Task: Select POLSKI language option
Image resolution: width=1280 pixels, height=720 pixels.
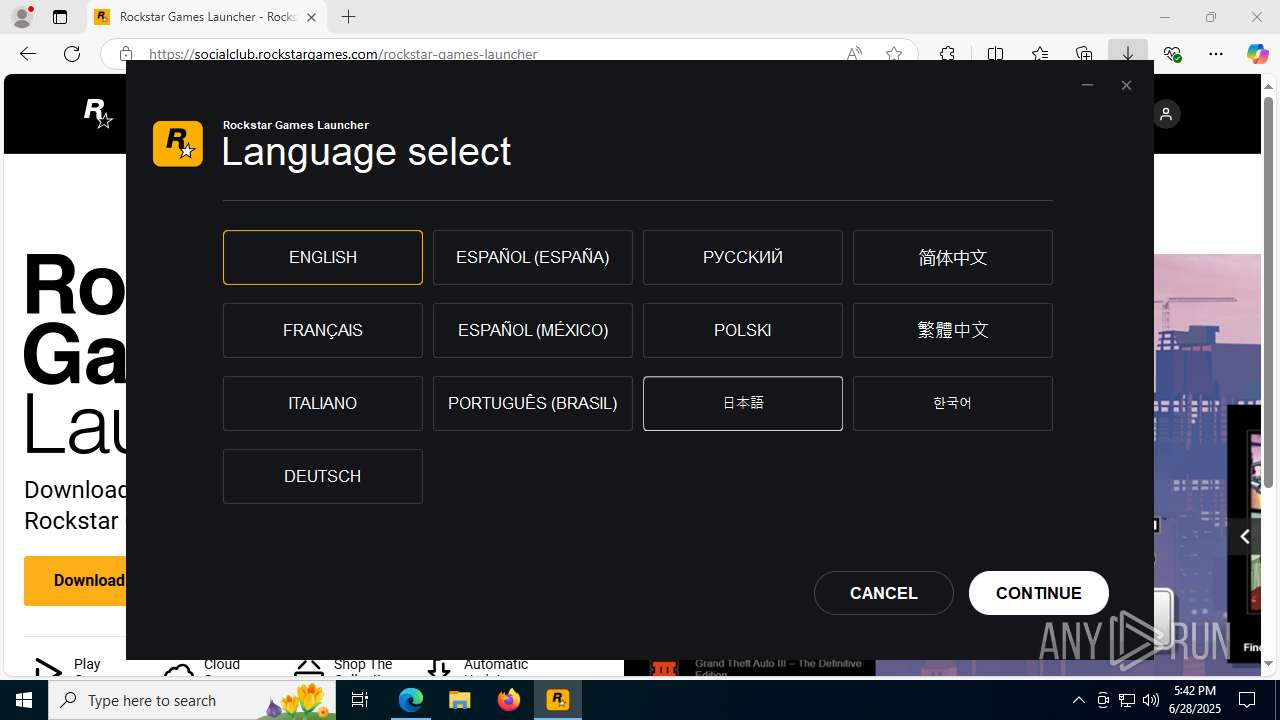Action: click(743, 330)
